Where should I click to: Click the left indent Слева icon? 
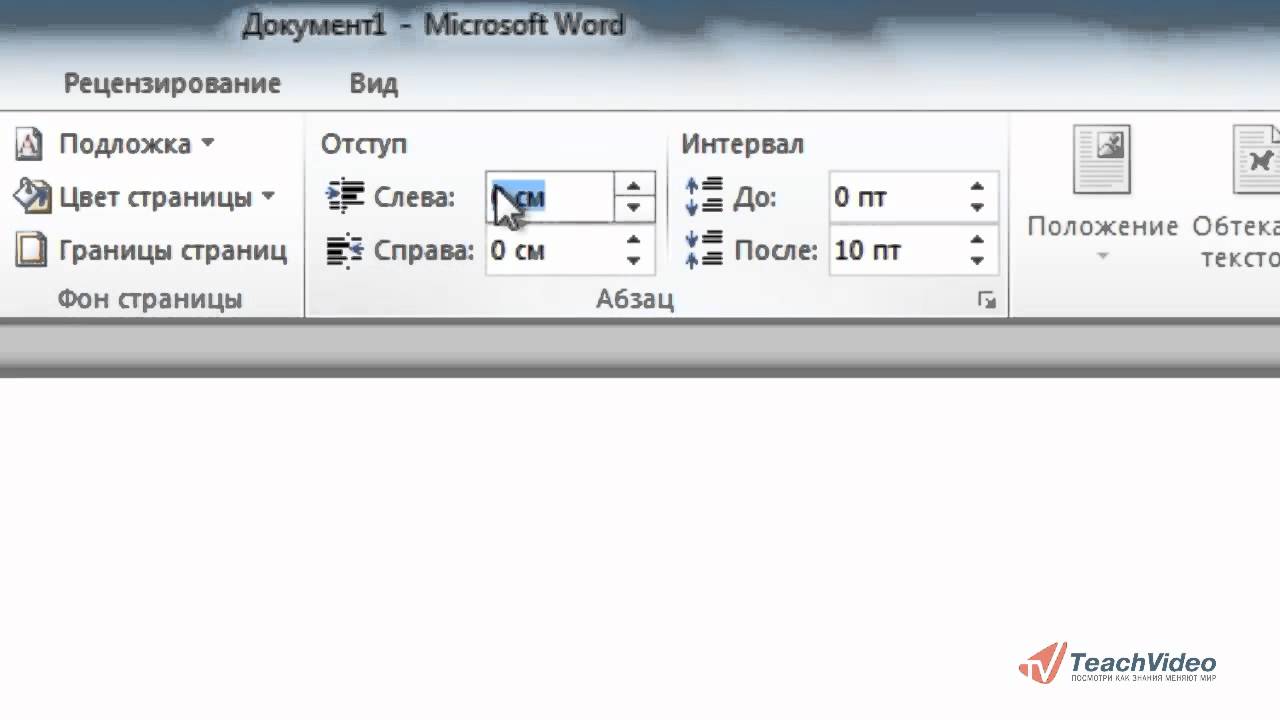[x=346, y=196]
